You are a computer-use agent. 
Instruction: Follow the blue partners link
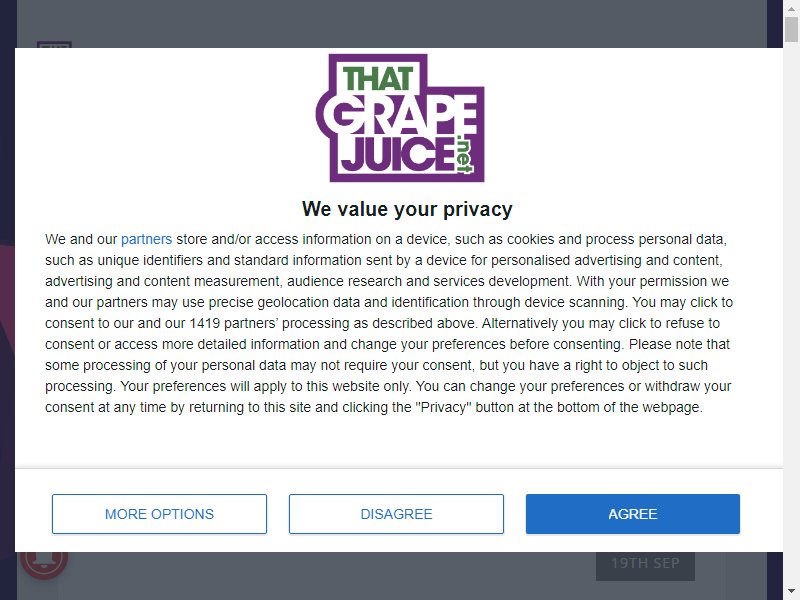pos(146,239)
